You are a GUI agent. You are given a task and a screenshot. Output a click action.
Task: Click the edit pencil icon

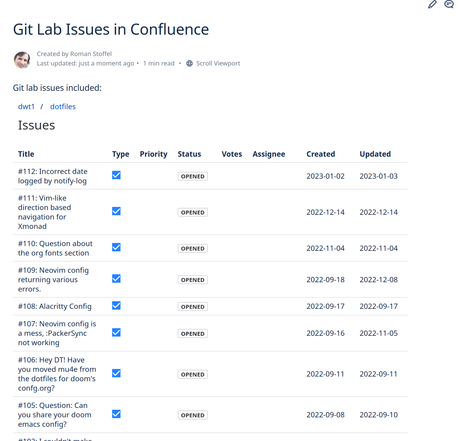432,4
